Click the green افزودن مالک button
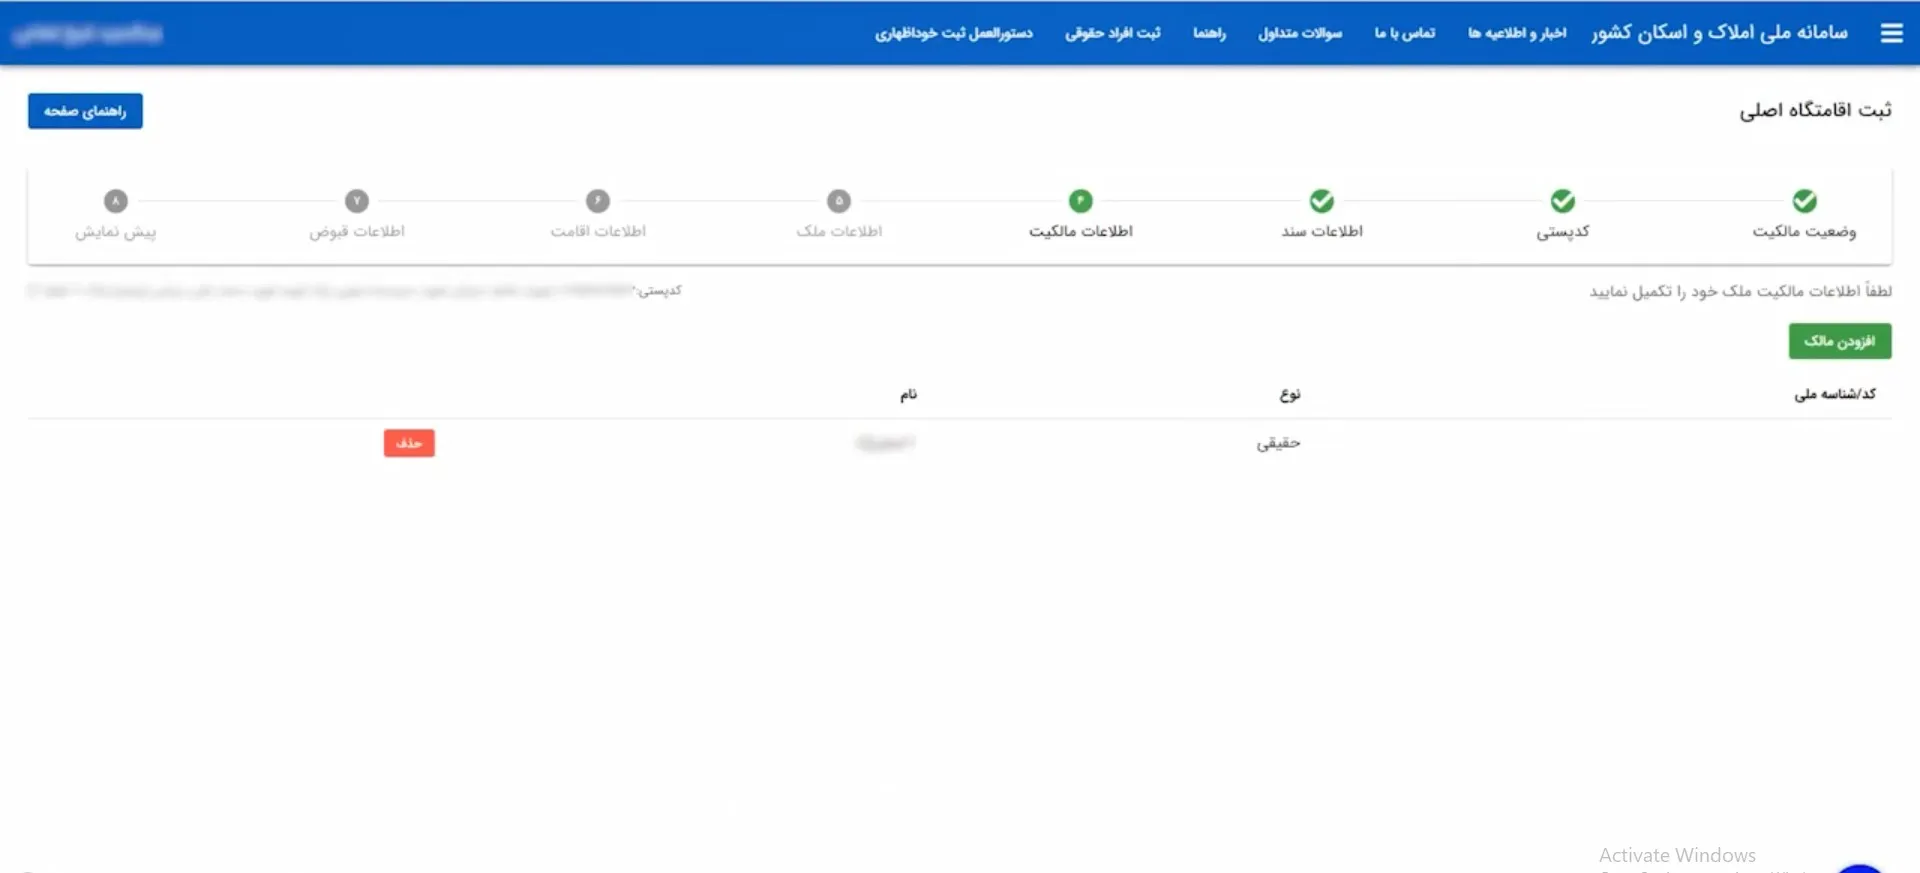The image size is (1920, 873). point(1840,341)
